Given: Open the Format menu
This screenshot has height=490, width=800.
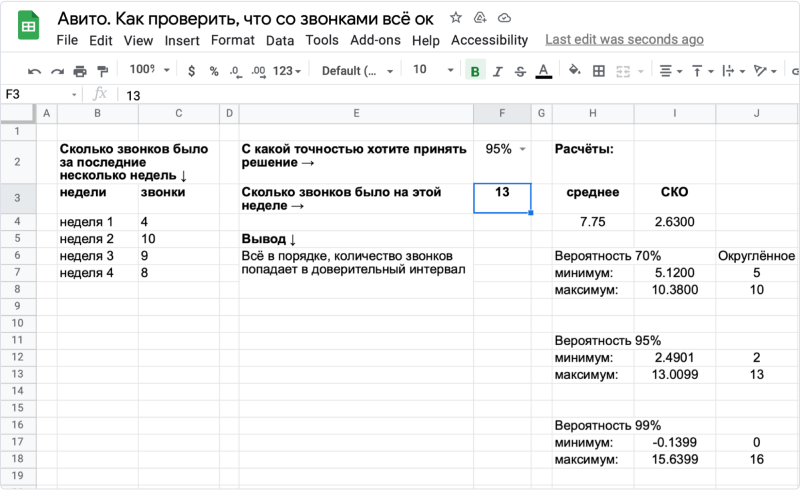Looking at the screenshot, I should (232, 40).
